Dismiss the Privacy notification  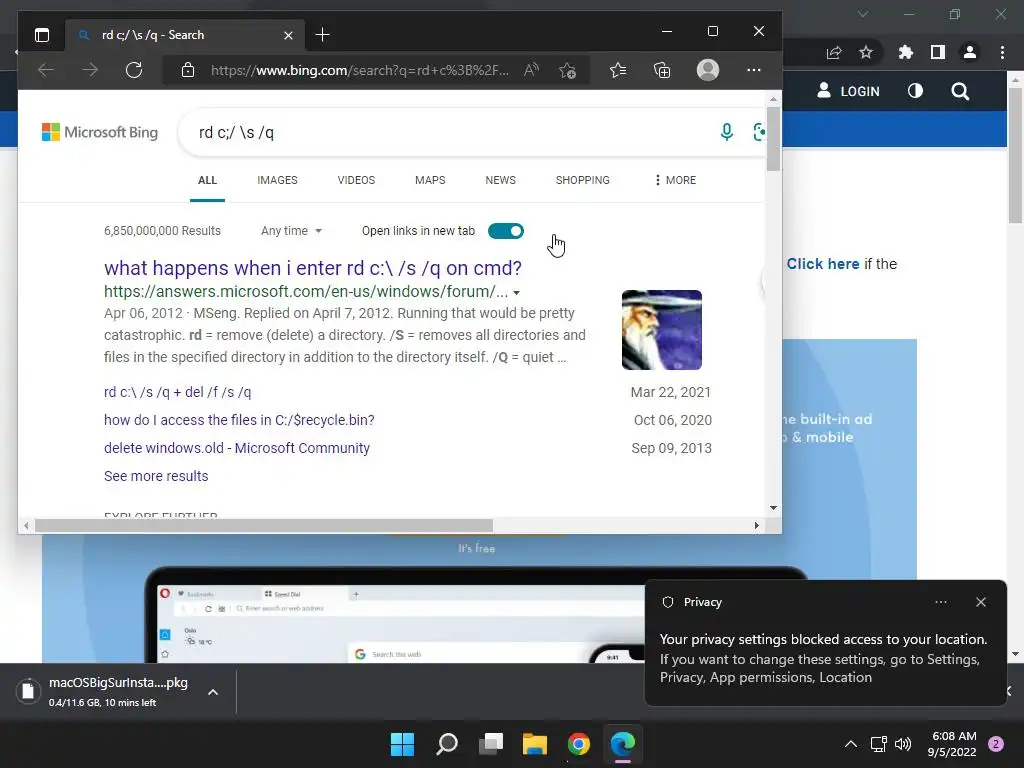point(981,602)
